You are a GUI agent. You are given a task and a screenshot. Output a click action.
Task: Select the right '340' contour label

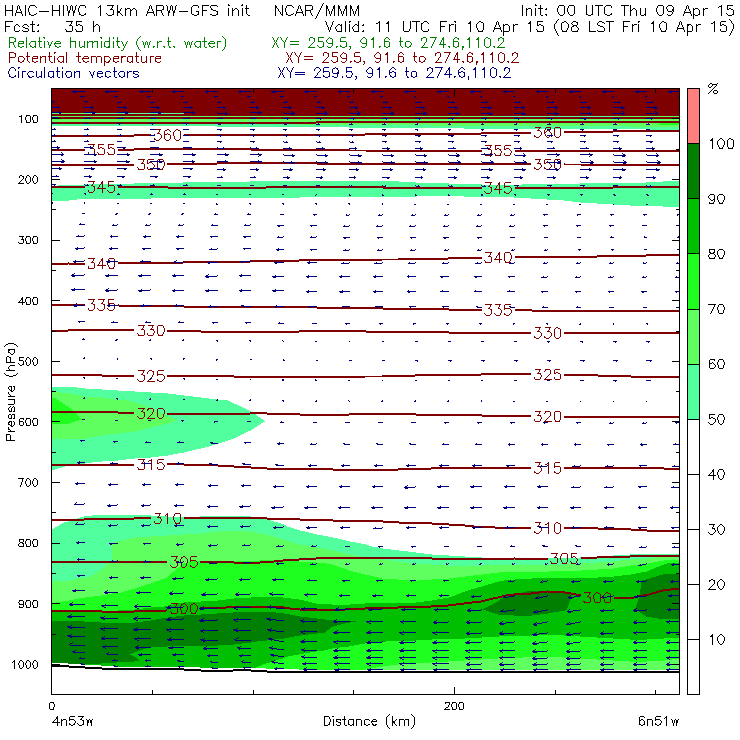pyautogui.click(x=498, y=258)
